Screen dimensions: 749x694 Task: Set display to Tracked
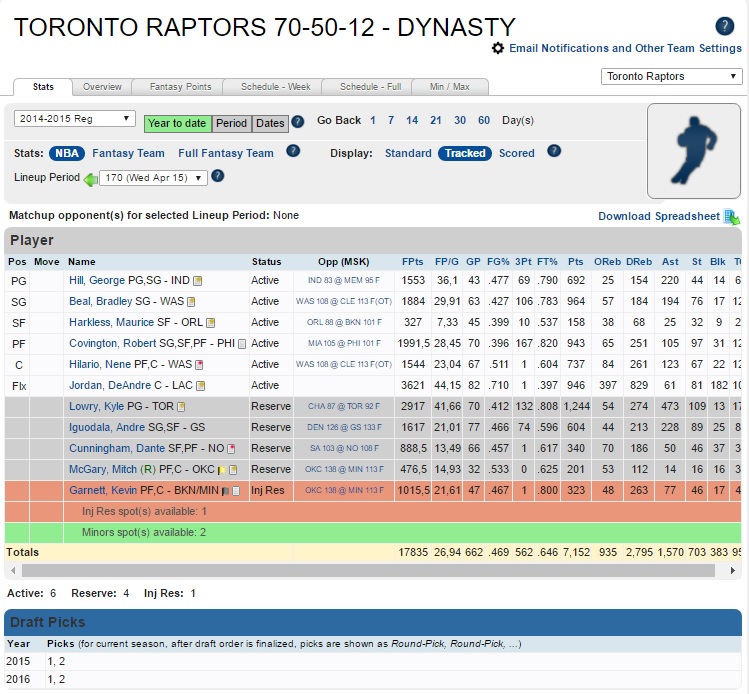465,153
